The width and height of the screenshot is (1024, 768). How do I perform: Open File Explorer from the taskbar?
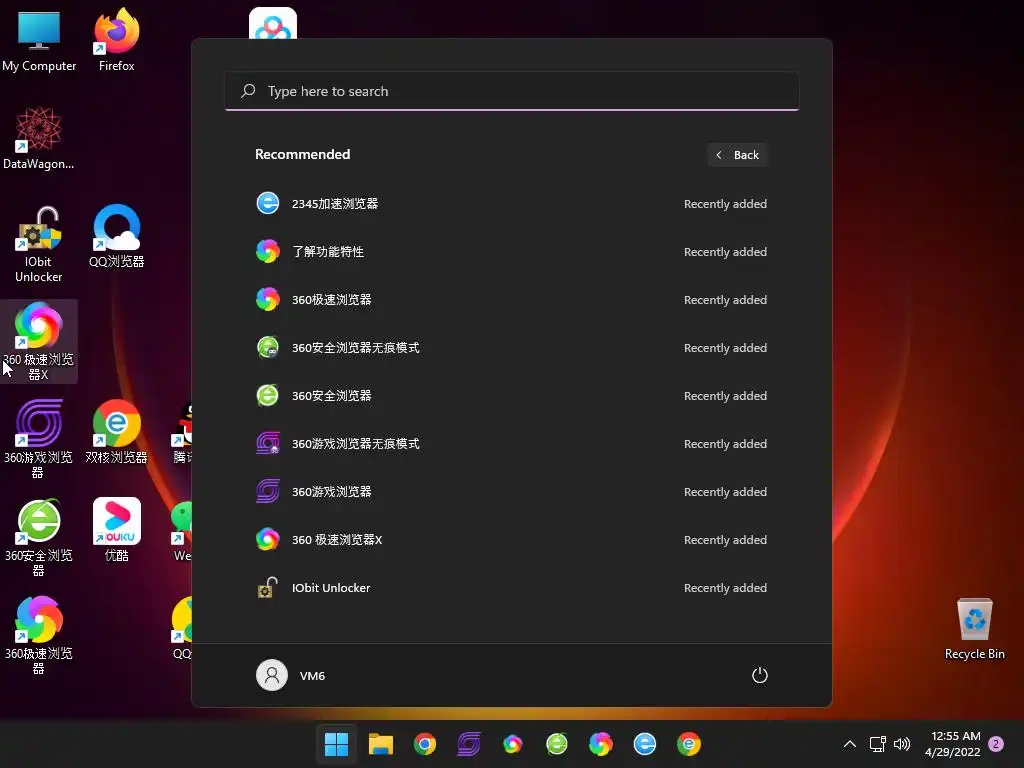(381, 744)
